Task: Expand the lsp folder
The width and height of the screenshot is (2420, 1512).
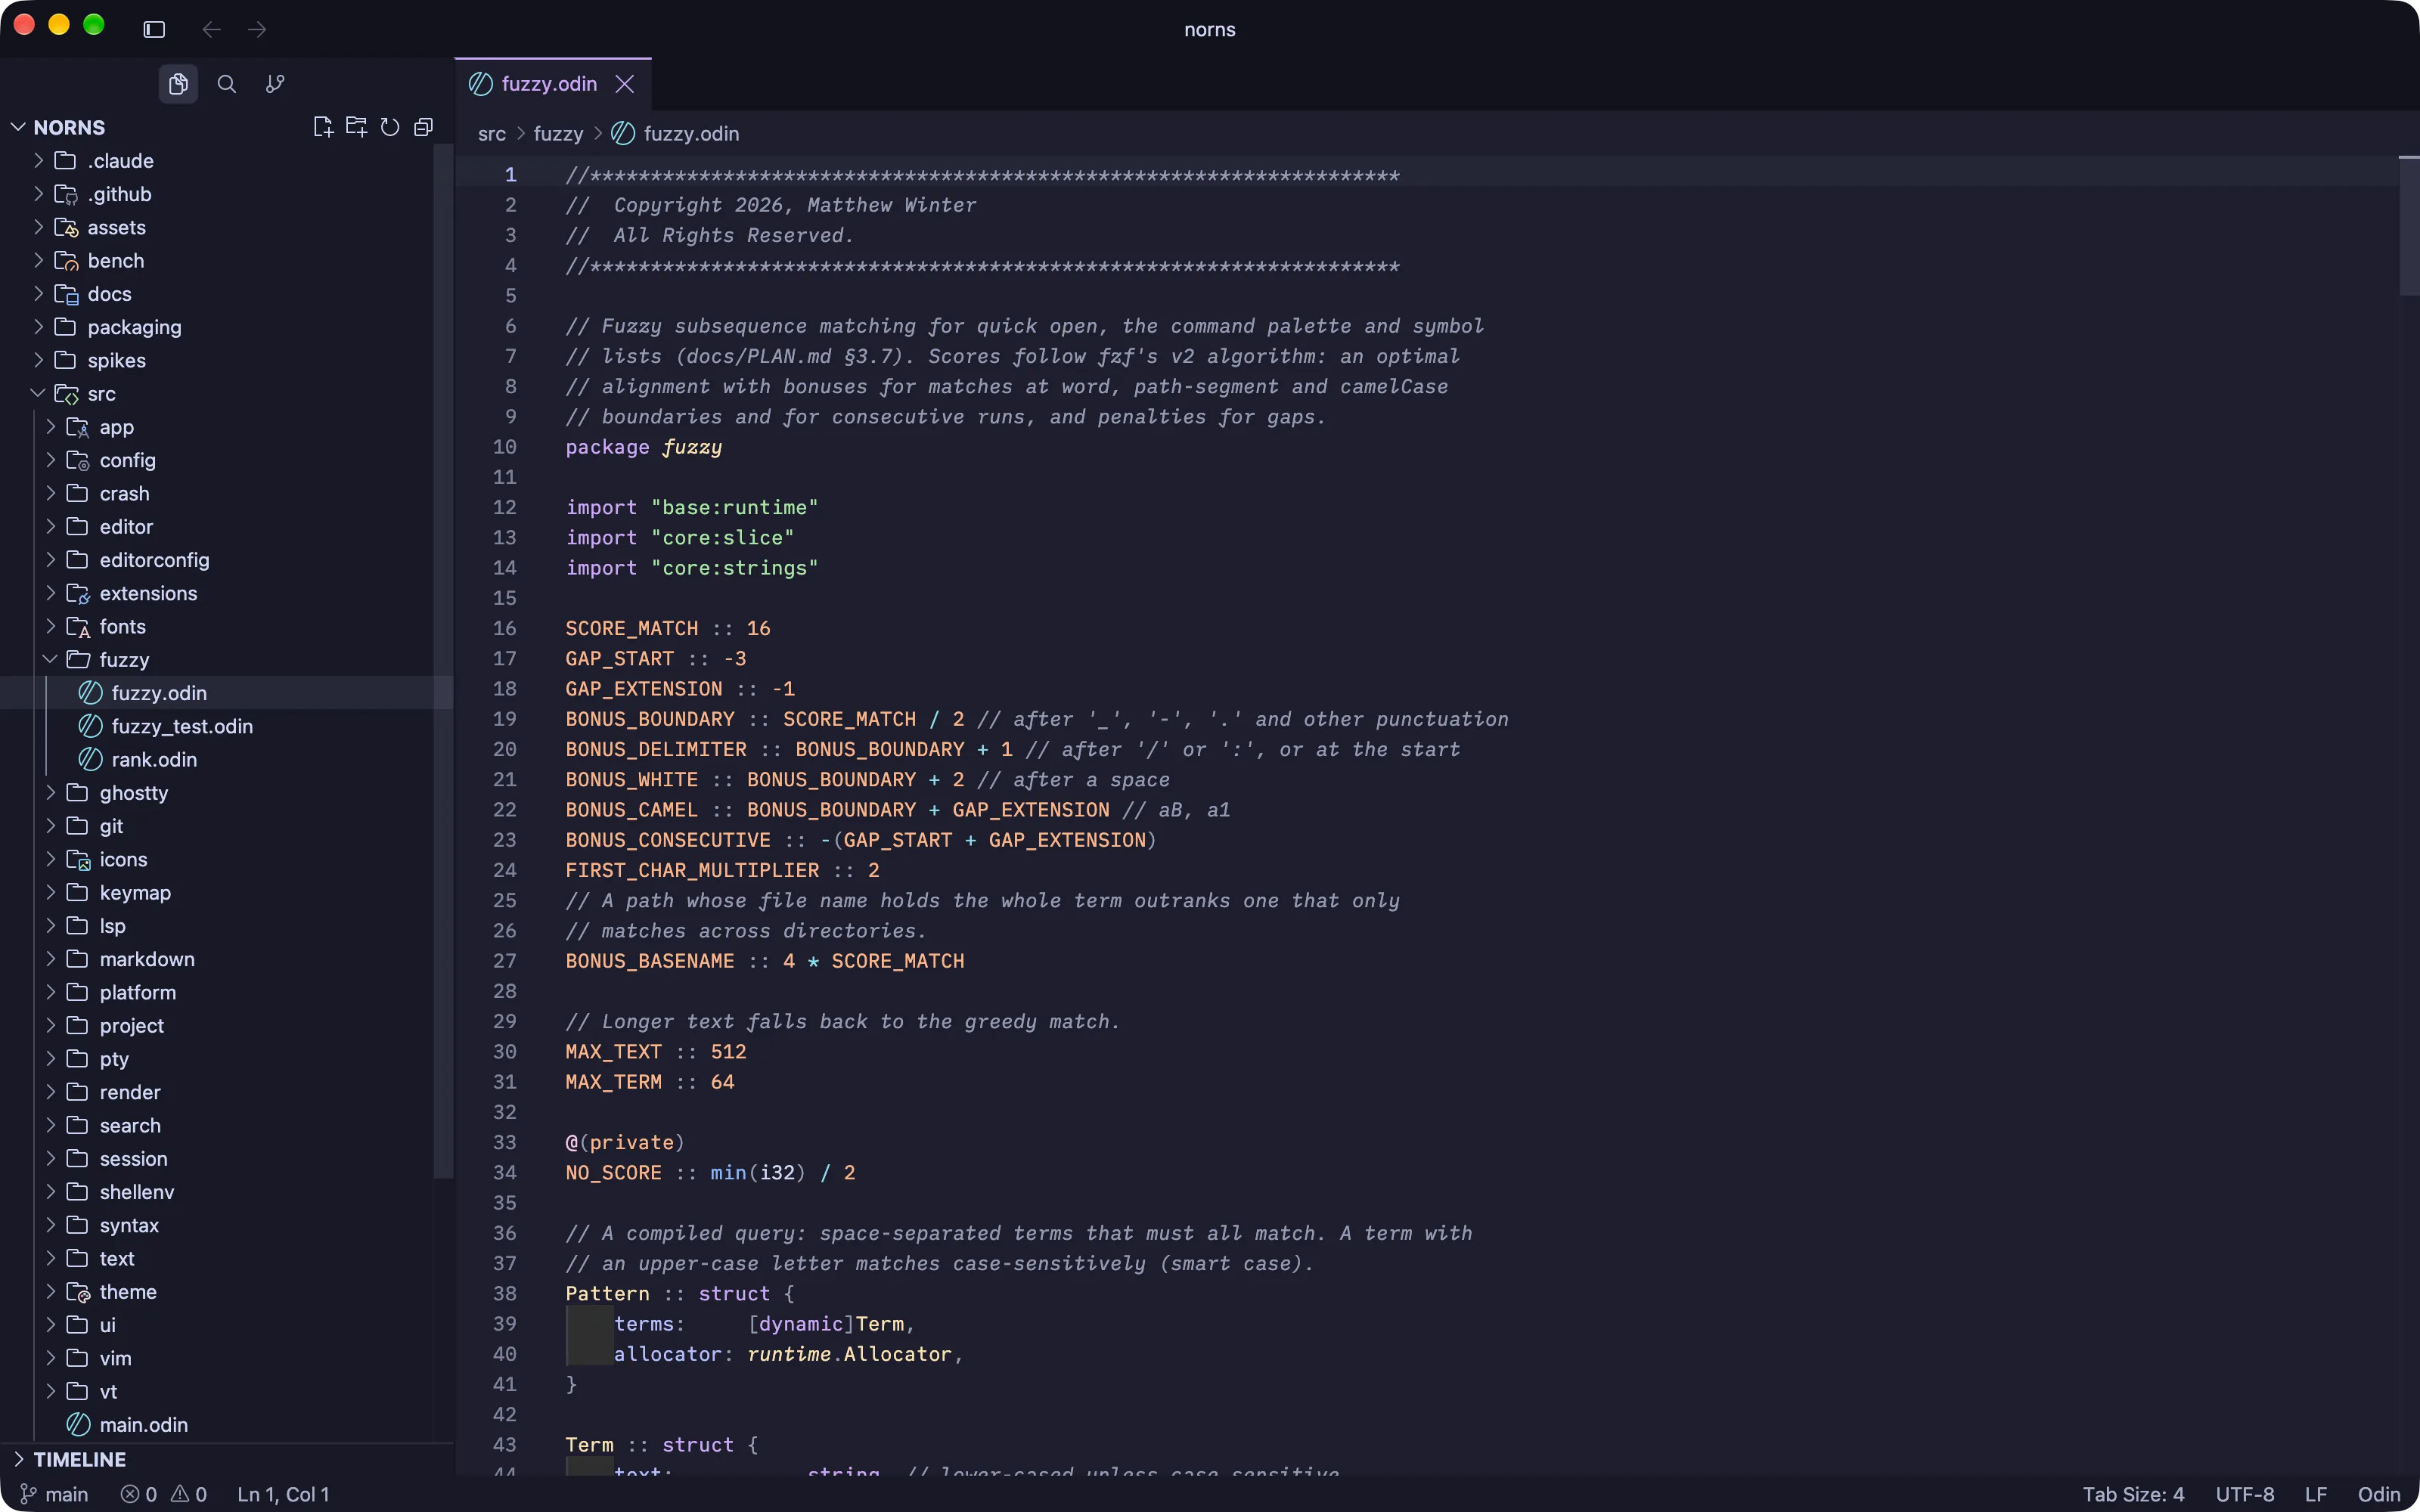Action: pyautogui.click(x=50, y=926)
